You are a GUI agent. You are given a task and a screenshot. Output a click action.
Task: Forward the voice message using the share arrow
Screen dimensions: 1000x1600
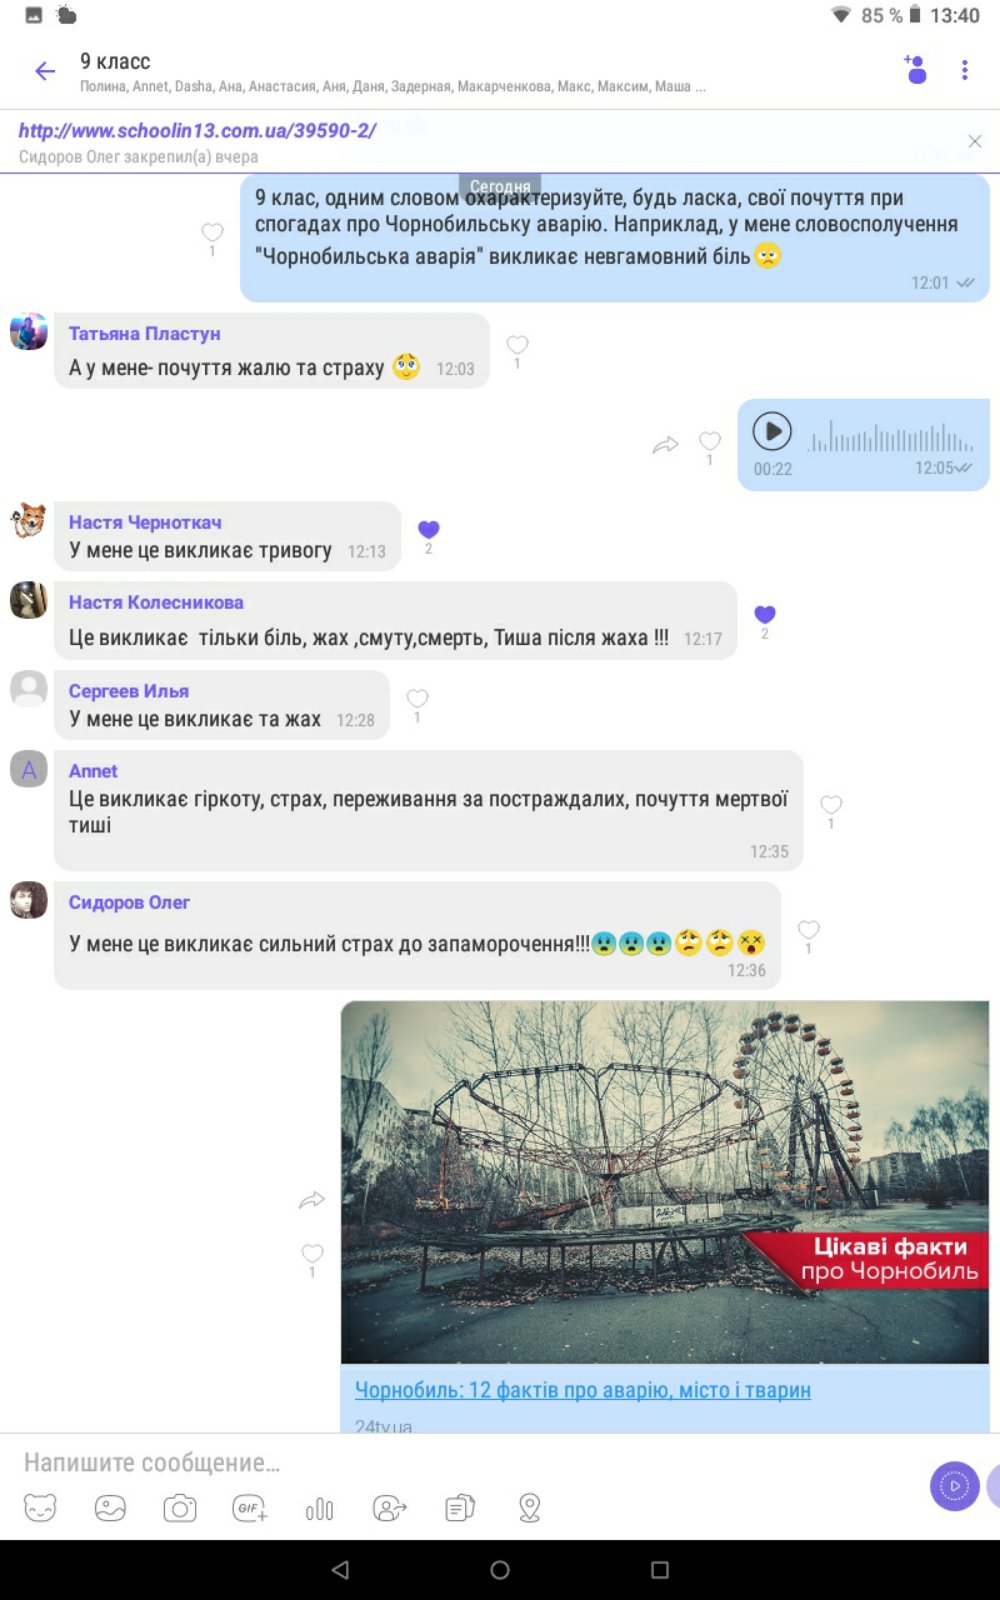point(666,445)
